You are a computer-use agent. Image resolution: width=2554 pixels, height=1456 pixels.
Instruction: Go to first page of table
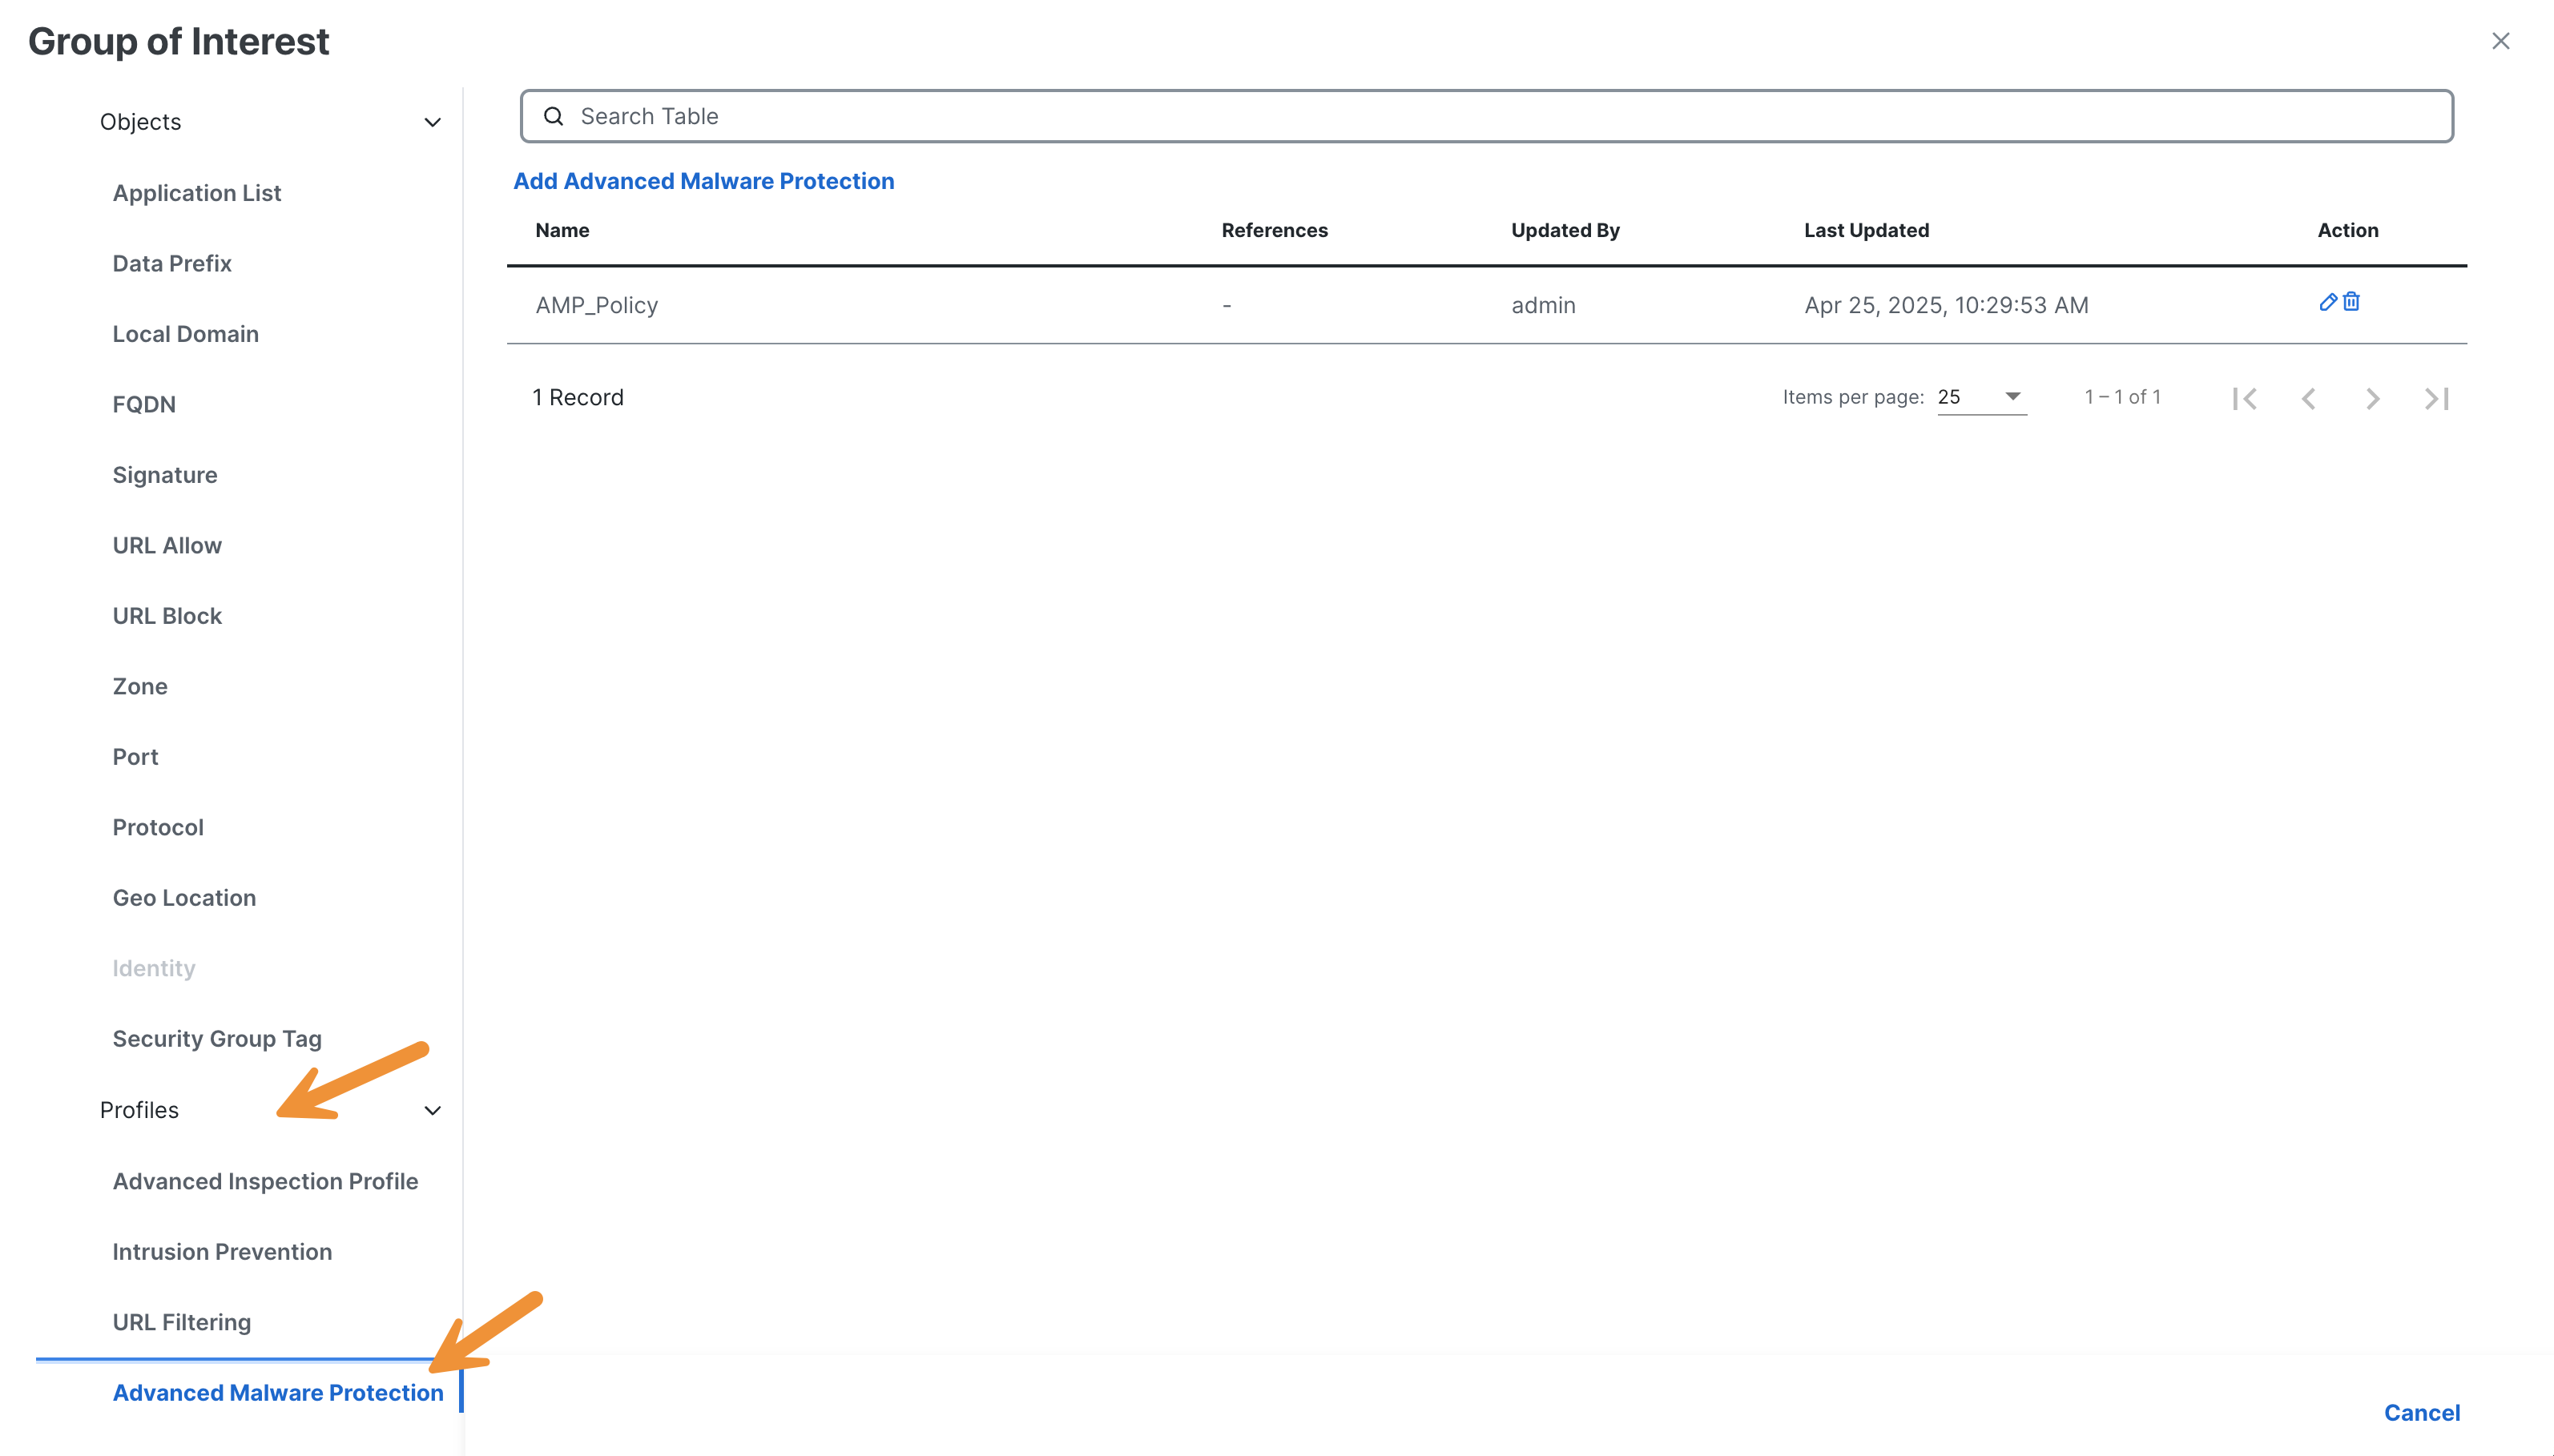2244,398
